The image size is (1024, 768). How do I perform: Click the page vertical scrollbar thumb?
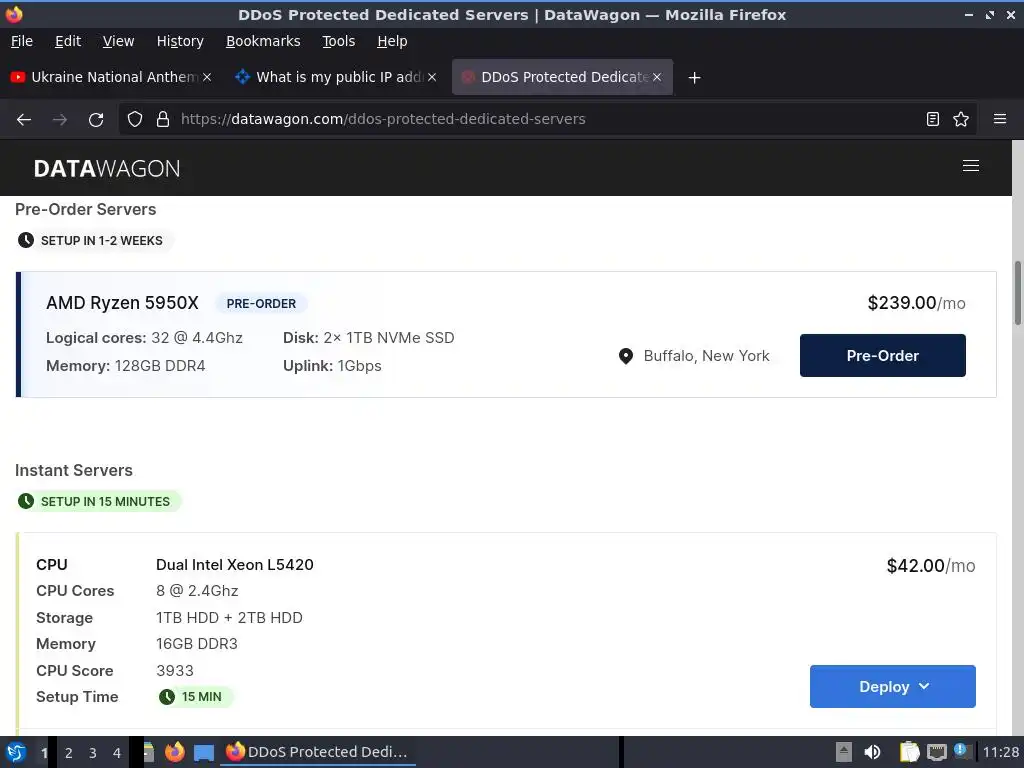coord(1017,293)
